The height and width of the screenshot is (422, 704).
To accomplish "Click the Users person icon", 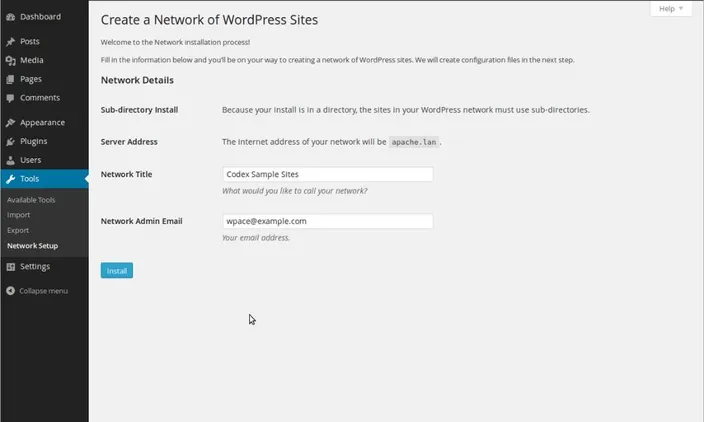I will (x=10, y=160).
